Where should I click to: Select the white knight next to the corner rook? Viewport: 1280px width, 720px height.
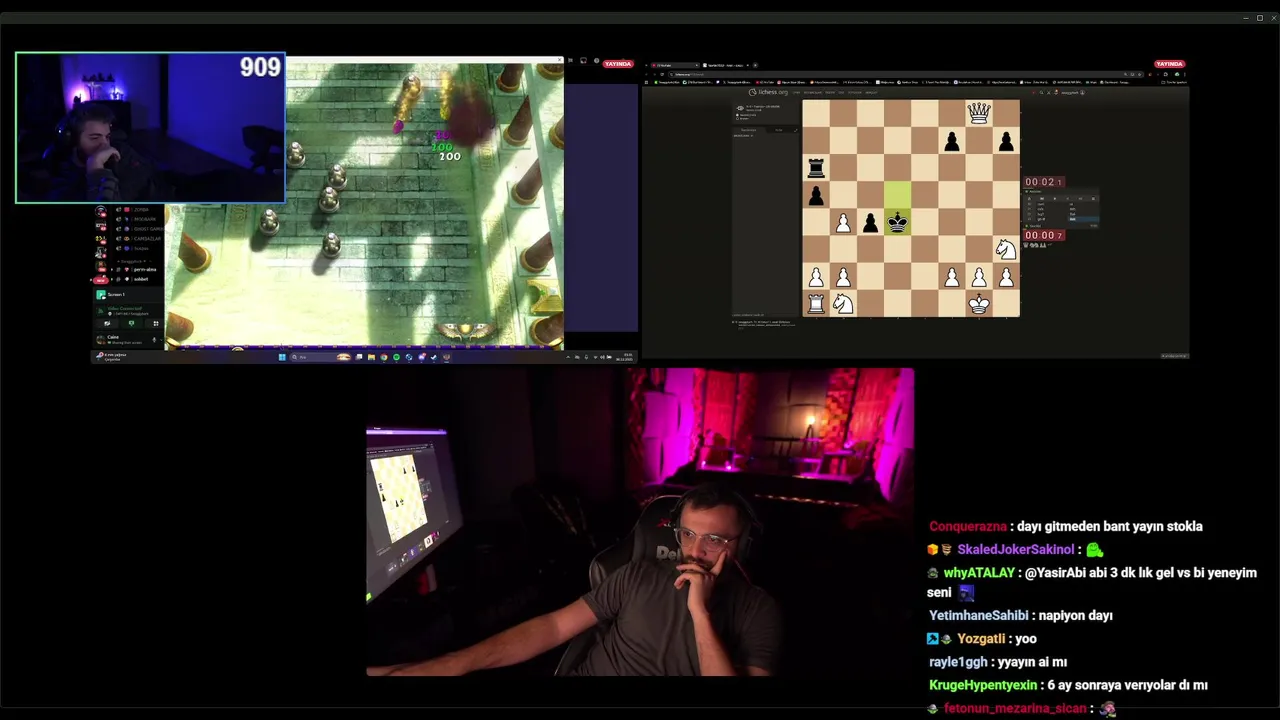click(843, 302)
